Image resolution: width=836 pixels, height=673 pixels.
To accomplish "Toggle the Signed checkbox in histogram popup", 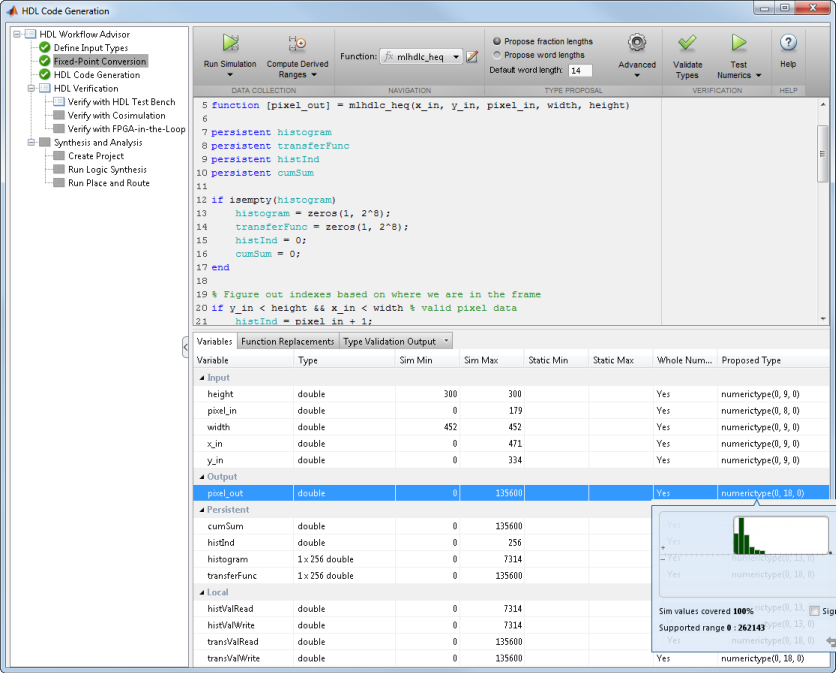I will pyautogui.click(x=815, y=611).
